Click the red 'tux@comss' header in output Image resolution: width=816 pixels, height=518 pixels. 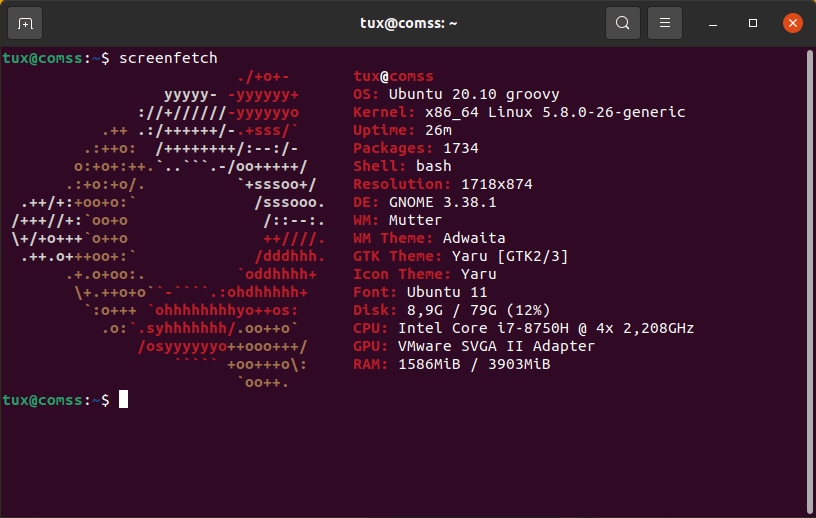(x=393, y=77)
